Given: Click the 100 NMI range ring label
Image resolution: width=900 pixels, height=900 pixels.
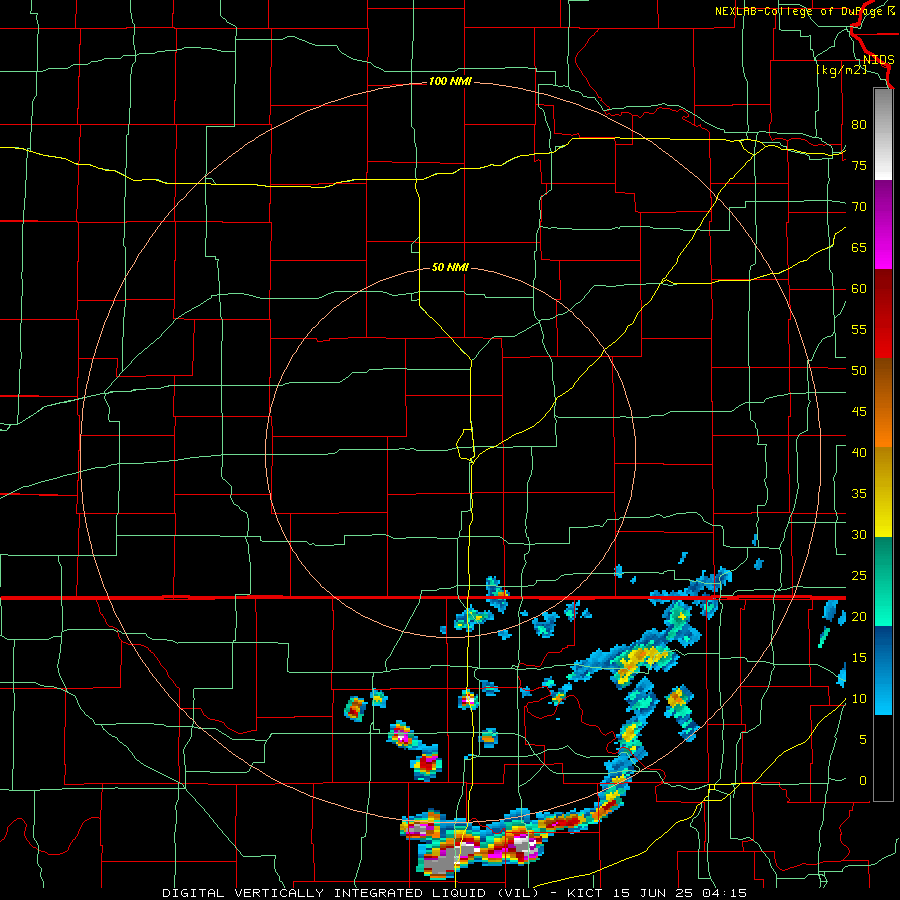Looking at the screenshot, I should [450, 82].
